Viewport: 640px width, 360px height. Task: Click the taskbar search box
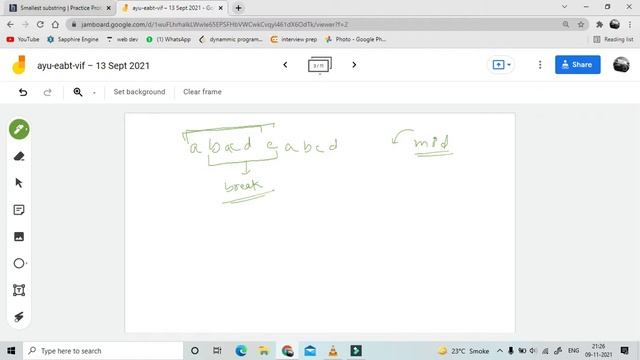(x=103, y=351)
